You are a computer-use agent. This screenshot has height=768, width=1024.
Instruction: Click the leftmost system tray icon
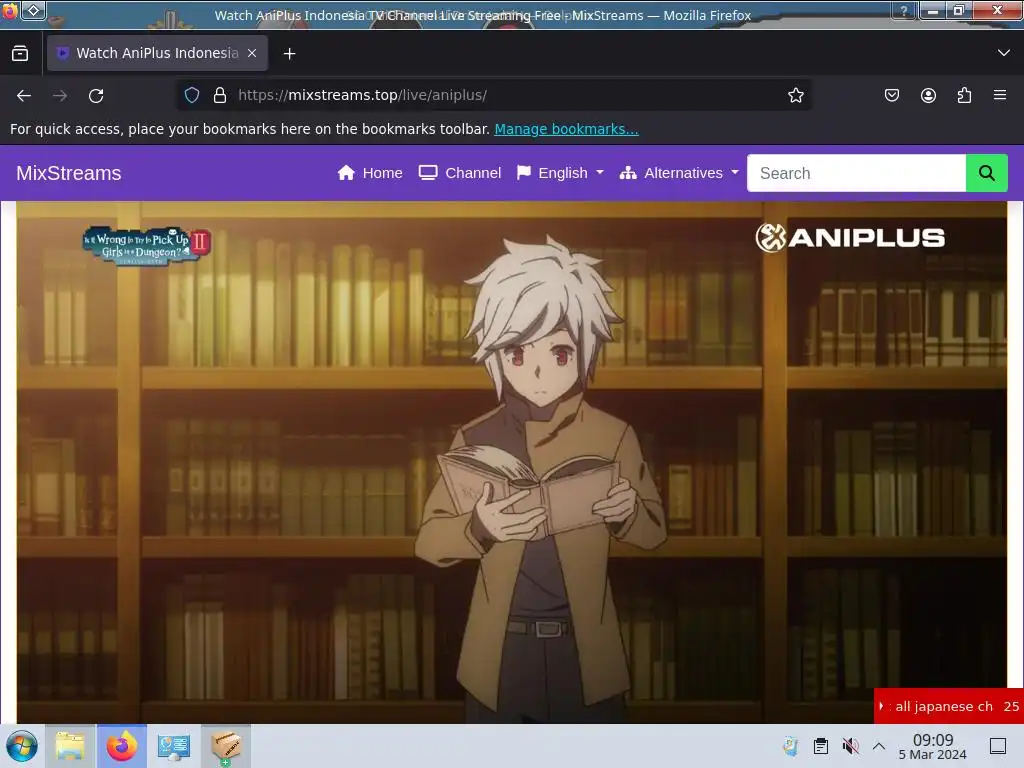(791, 746)
